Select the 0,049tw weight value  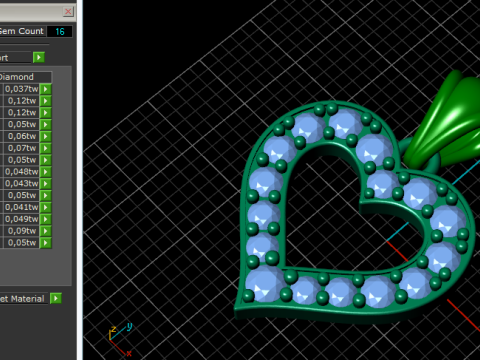coord(21,219)
